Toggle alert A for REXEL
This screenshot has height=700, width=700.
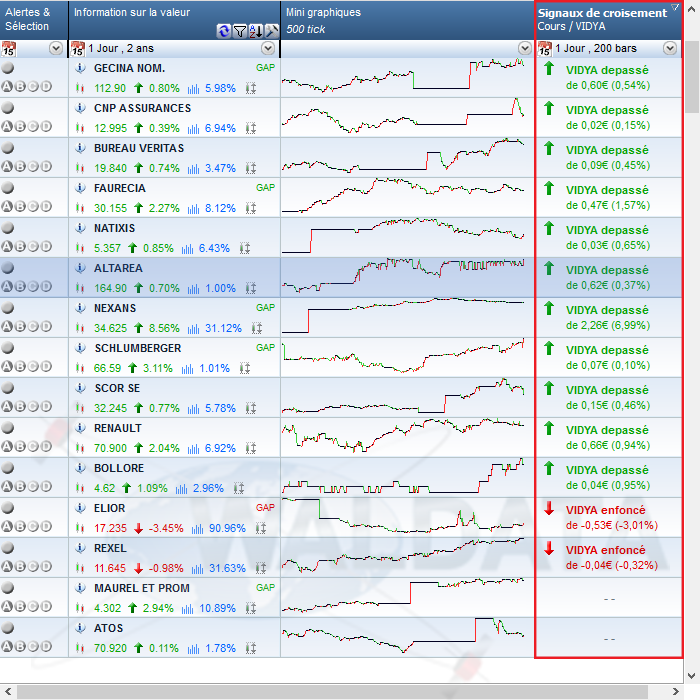coord(7,567)
